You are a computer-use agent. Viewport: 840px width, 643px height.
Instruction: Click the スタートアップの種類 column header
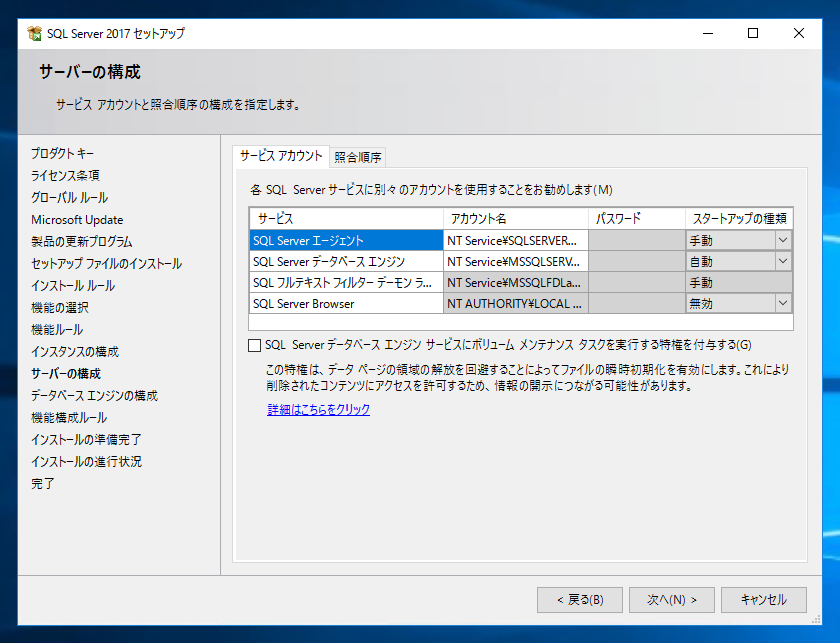(x=739, y=219)
